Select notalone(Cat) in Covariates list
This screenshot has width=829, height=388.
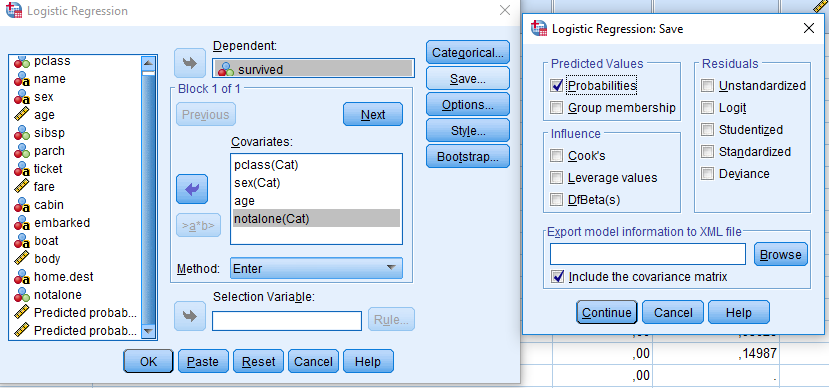click(x=316, y=218)
